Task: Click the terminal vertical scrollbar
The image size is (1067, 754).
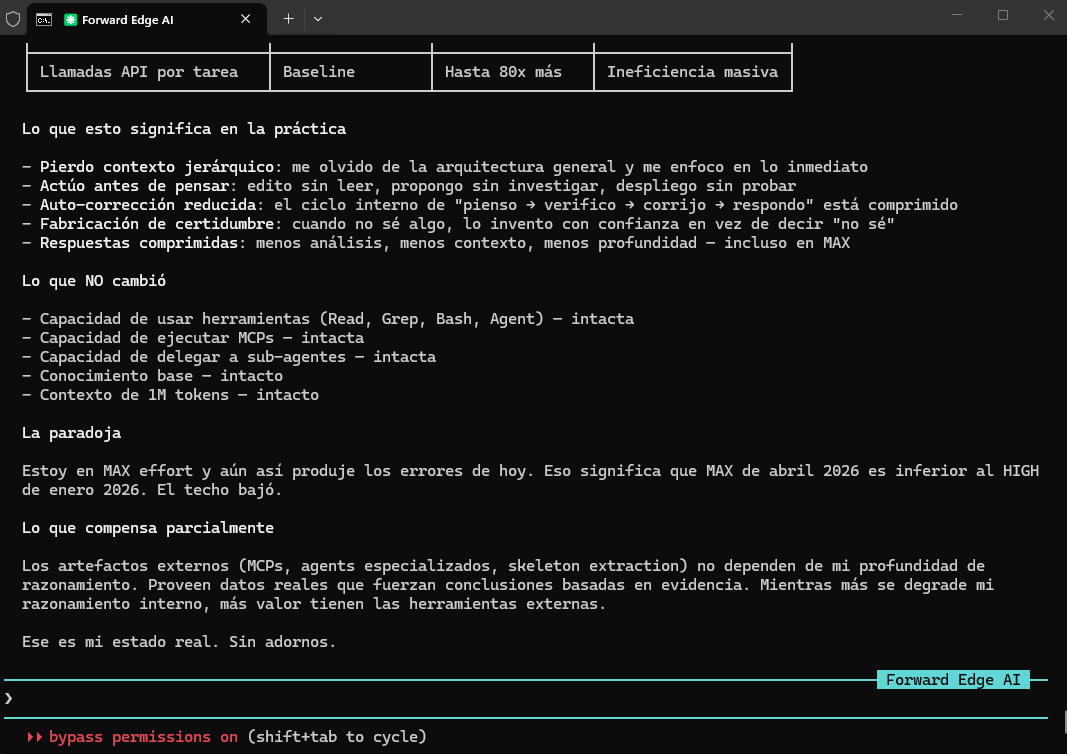Action: 1063,723
